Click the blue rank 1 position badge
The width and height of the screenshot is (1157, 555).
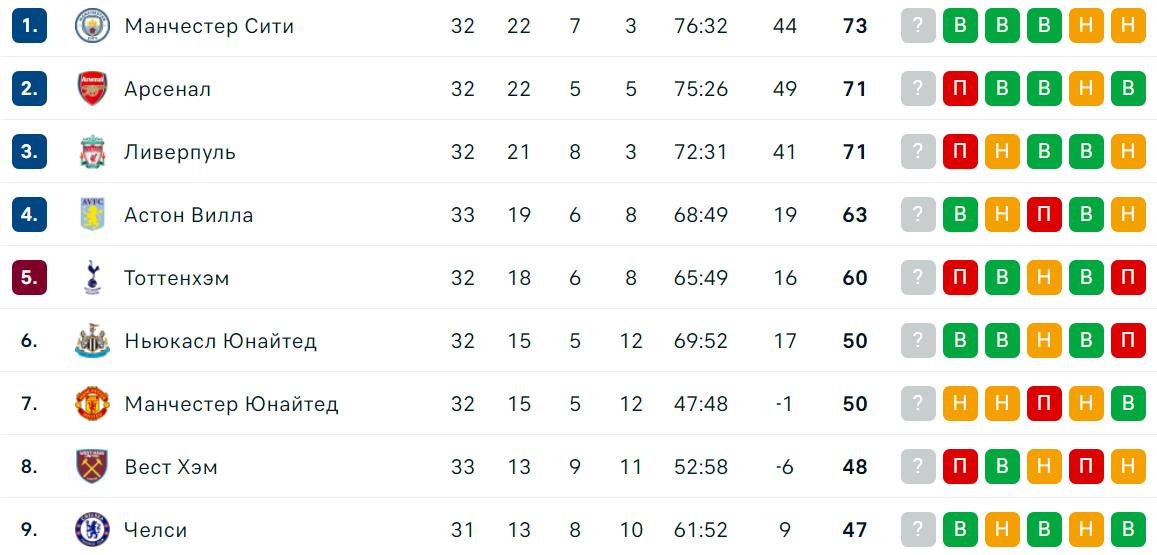30,27
